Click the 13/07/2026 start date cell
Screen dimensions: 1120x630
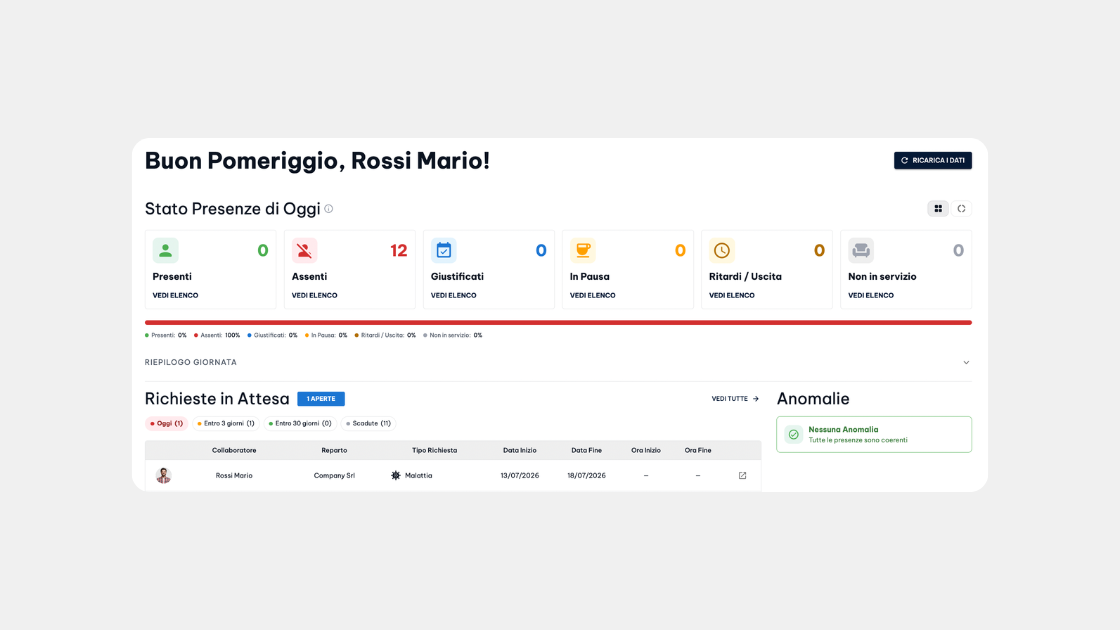[x=519, y=475]
